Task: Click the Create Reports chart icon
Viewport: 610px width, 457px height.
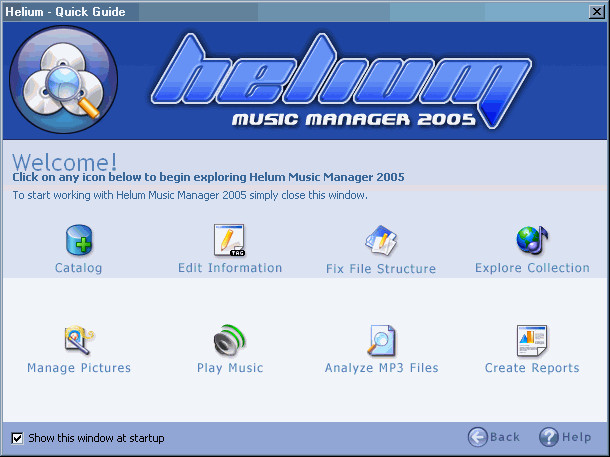Action: click(532, 340)
